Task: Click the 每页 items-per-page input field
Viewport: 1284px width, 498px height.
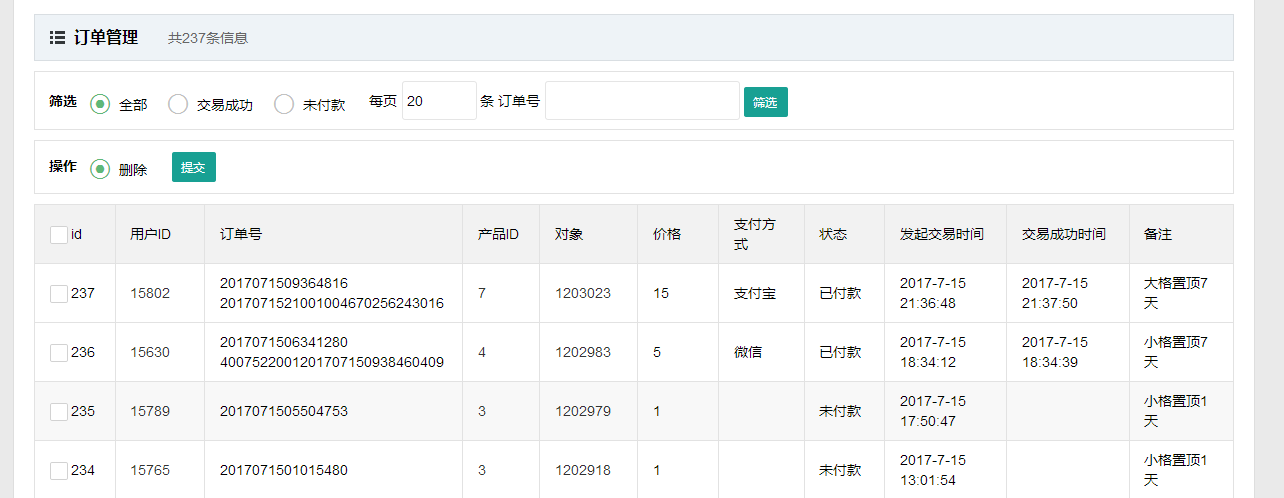Action: click(x=439, y=101)
